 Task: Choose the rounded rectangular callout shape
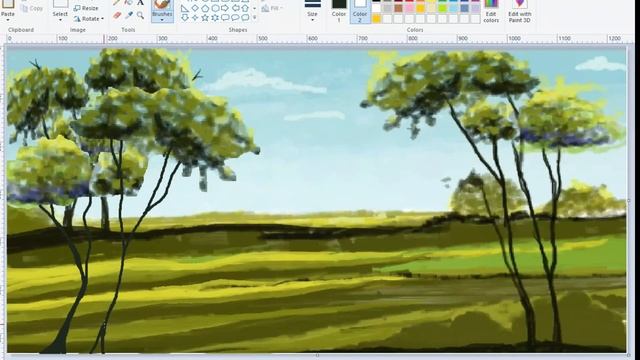tap(225, 18)
